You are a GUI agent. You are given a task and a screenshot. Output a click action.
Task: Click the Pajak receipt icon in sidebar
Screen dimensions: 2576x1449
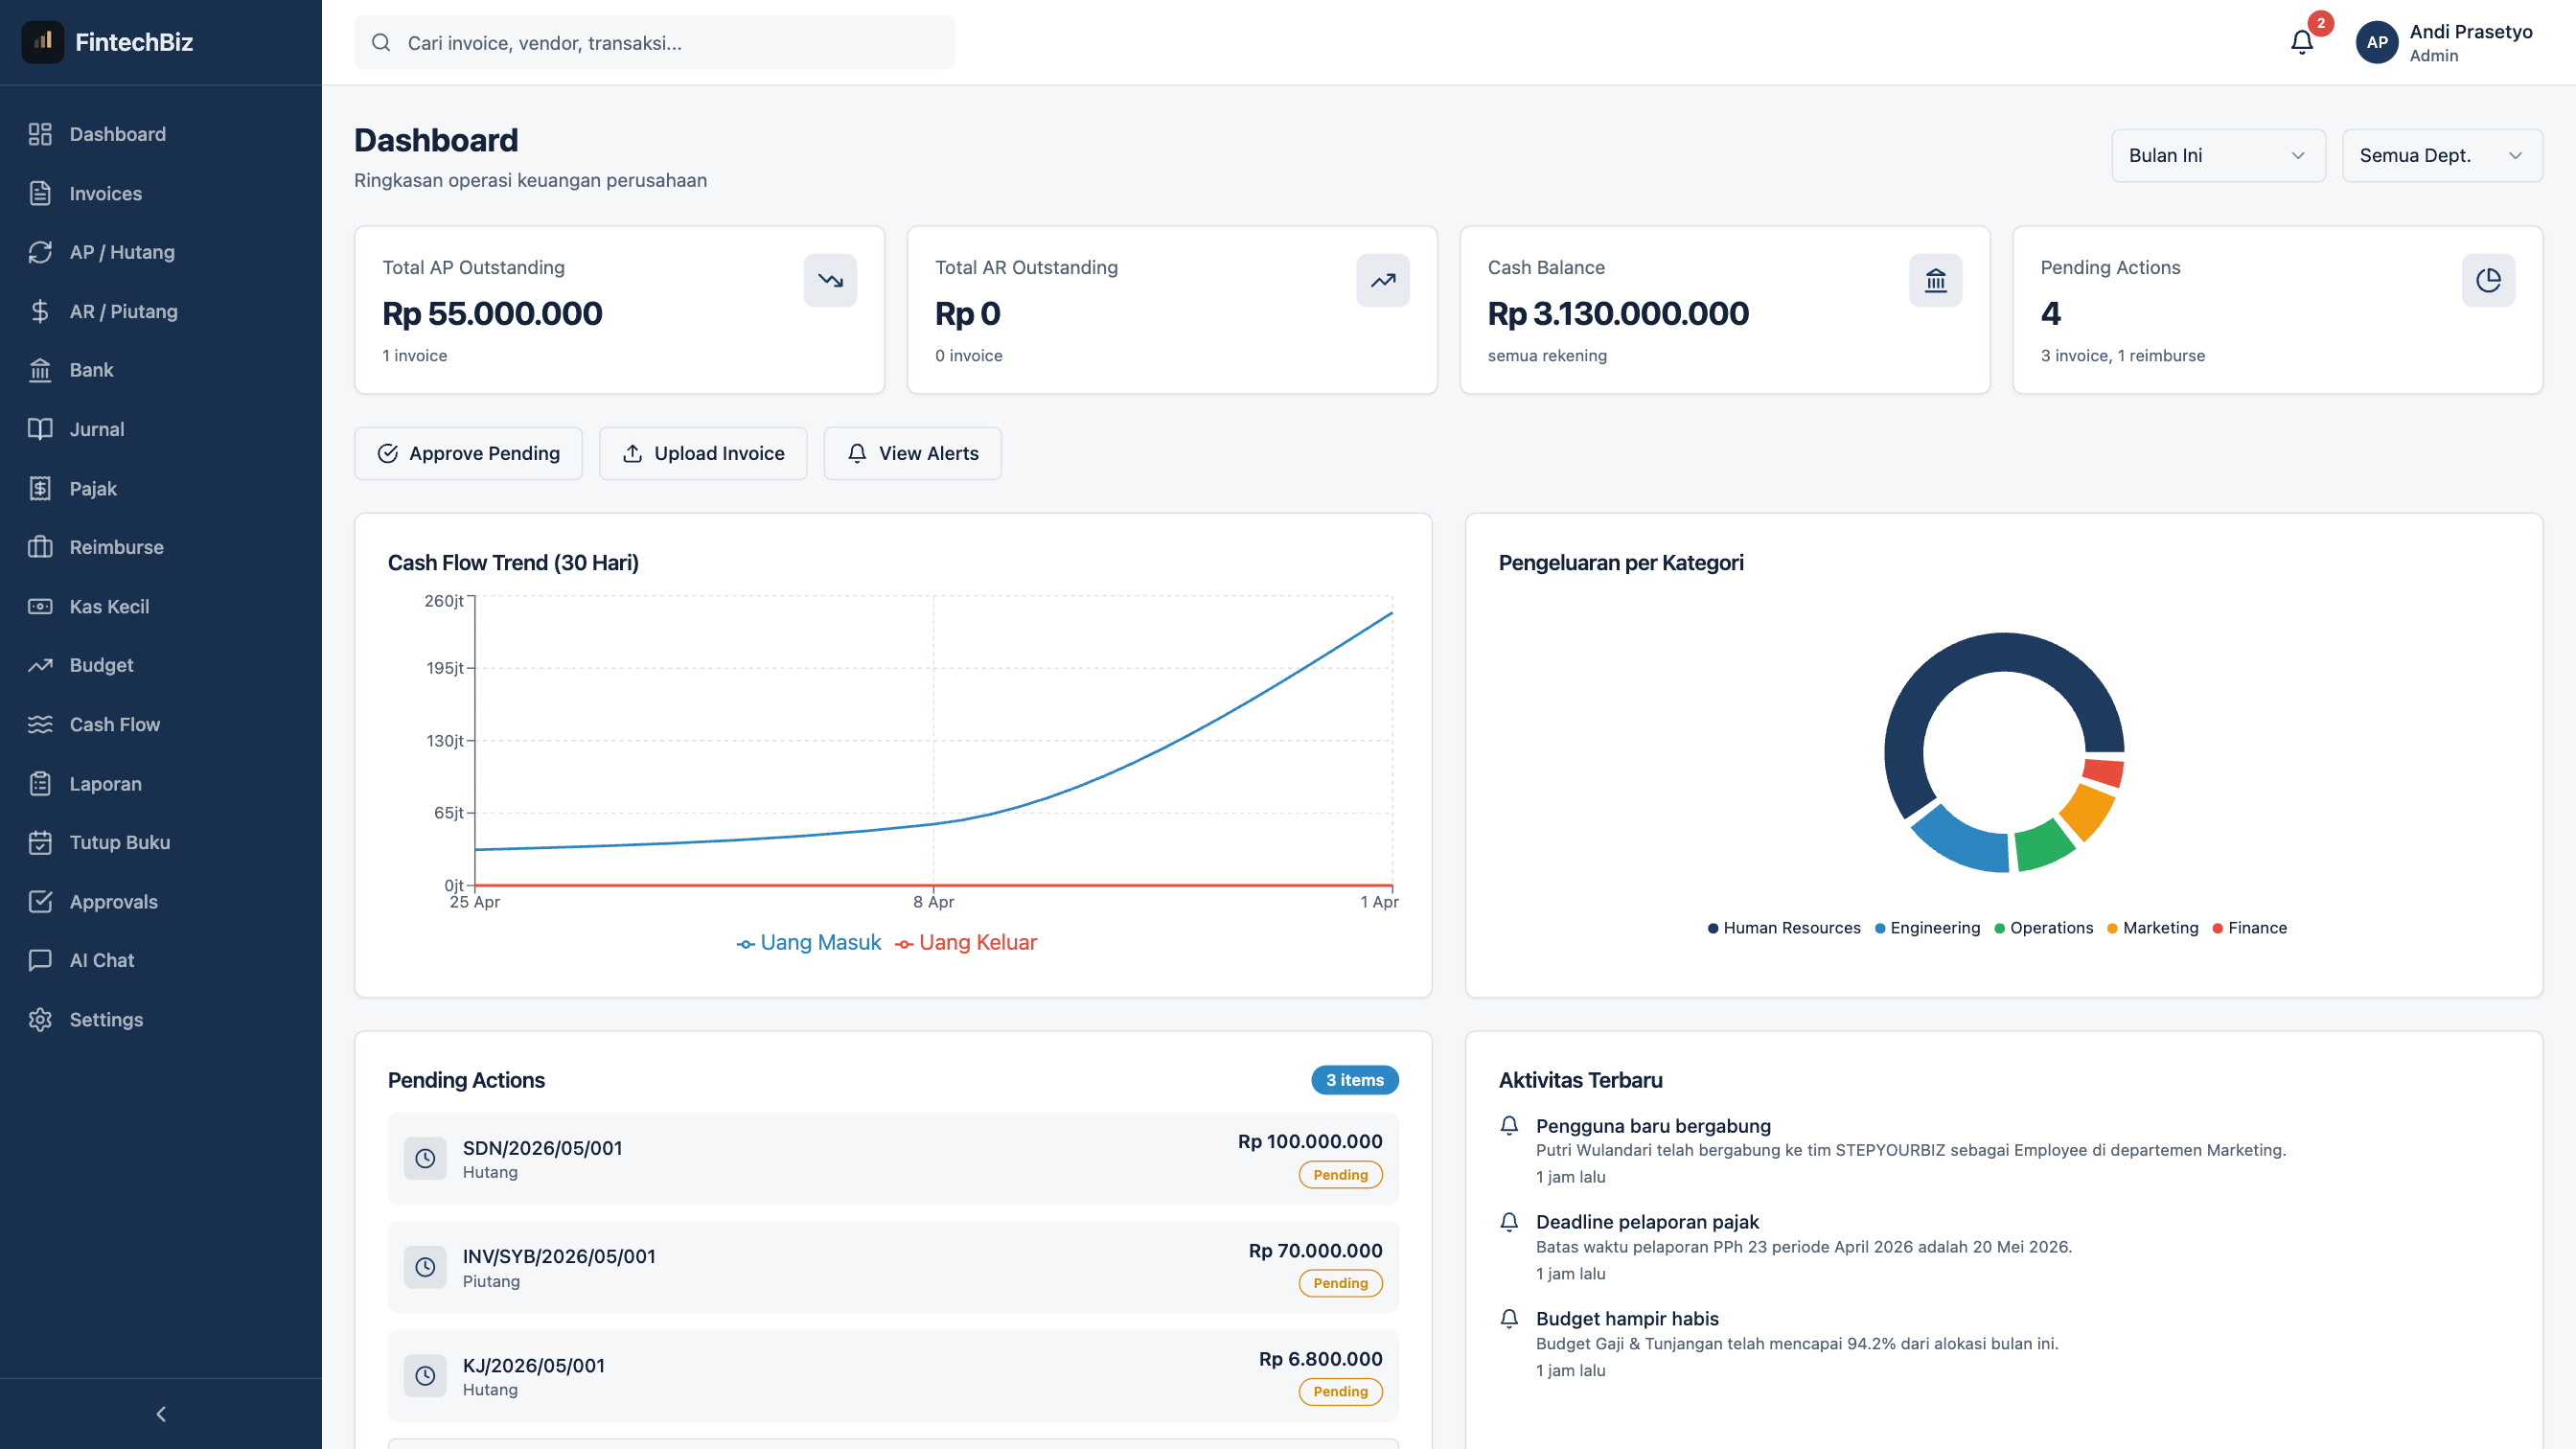point(40,488)
